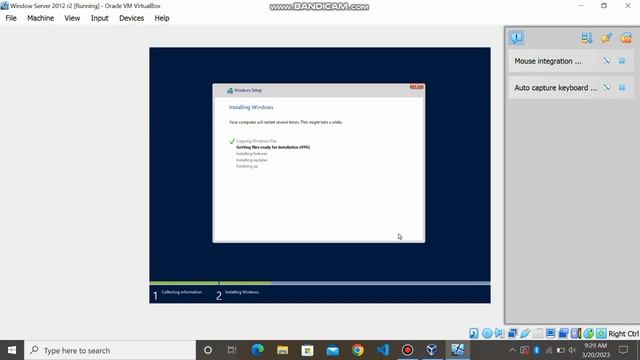The height and width of the screenshot is (360, 640).
Task: Click the shared folders status icon
Action: click(x=538, y=333)
